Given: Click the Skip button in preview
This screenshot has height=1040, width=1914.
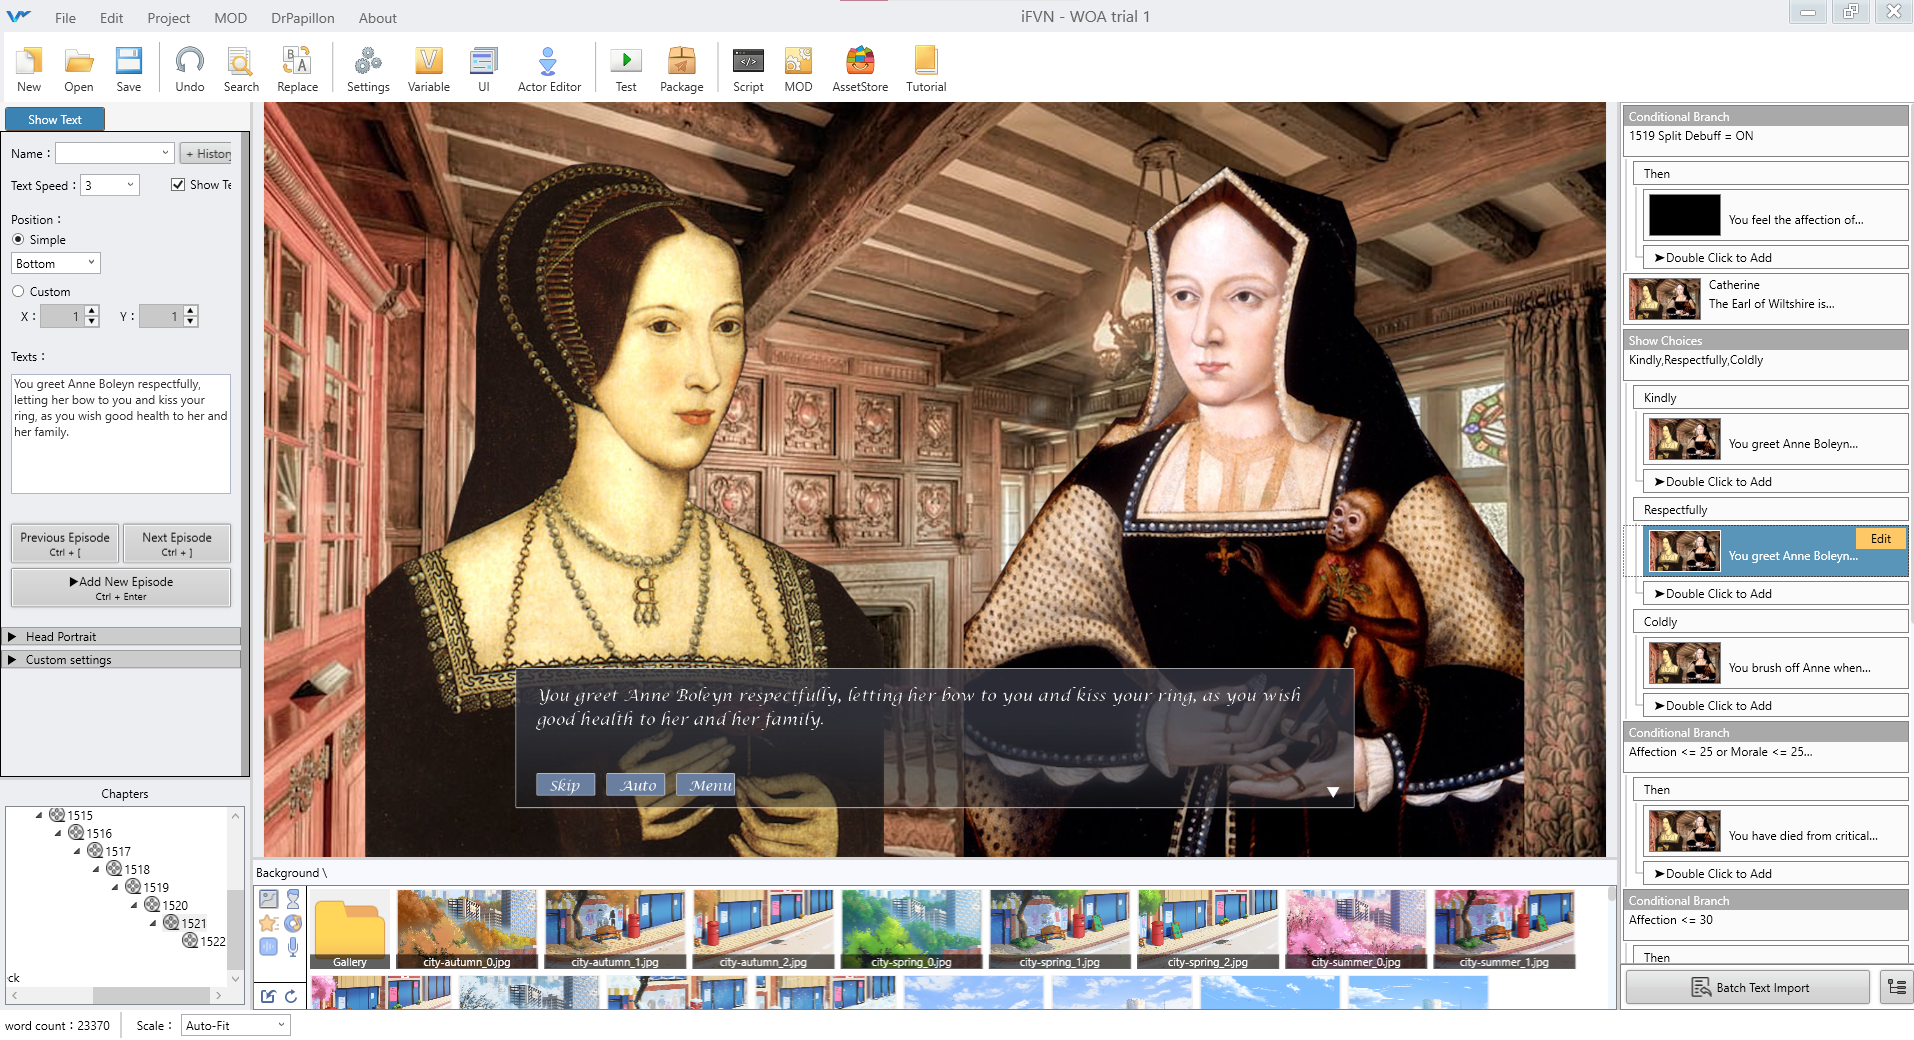Looking at the screenshot, I should click(x=565, y=785).
